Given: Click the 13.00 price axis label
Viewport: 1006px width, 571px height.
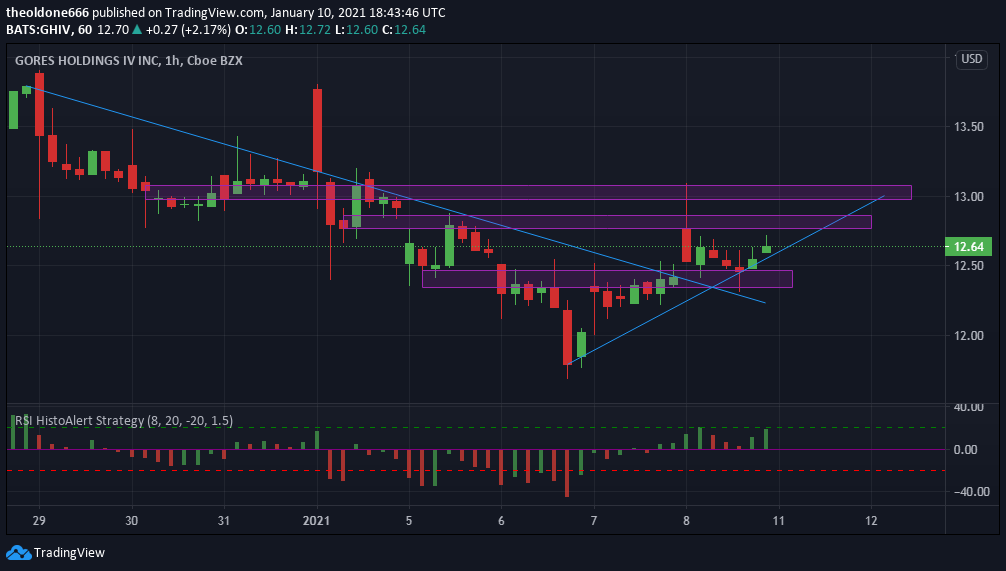Looking at the screenshot, I should click(x=968, y=196).
